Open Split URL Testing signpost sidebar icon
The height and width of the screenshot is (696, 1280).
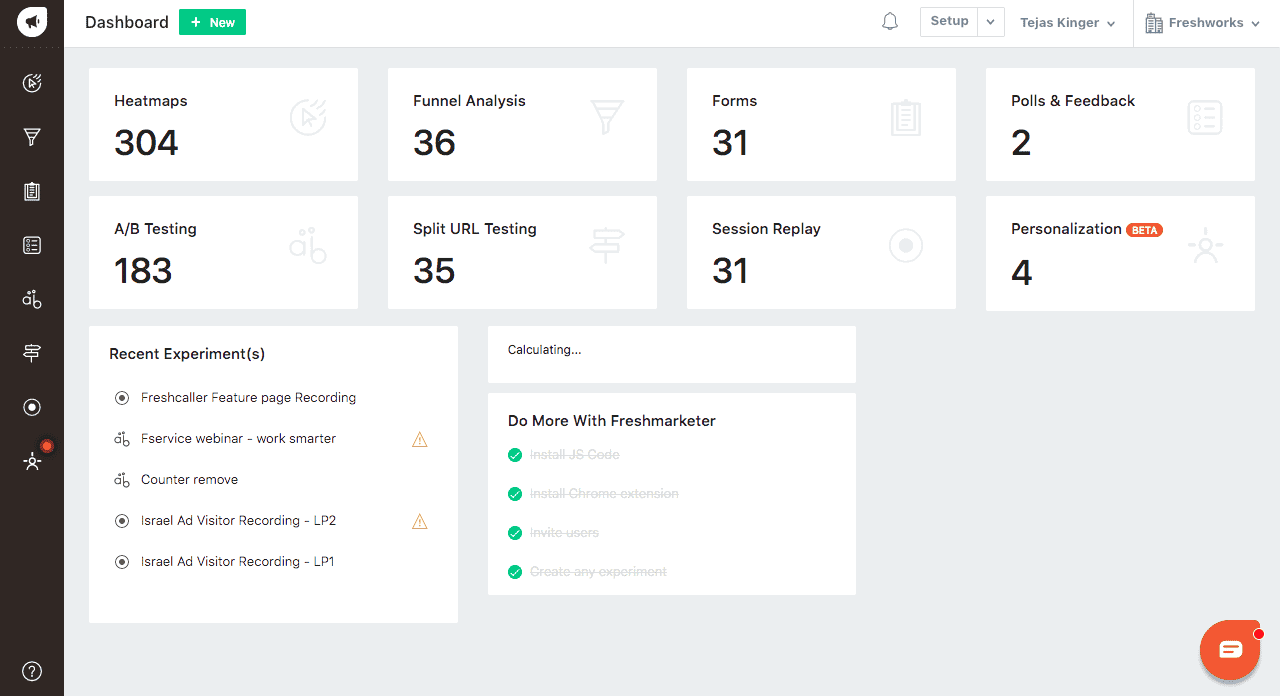(32, 353)
